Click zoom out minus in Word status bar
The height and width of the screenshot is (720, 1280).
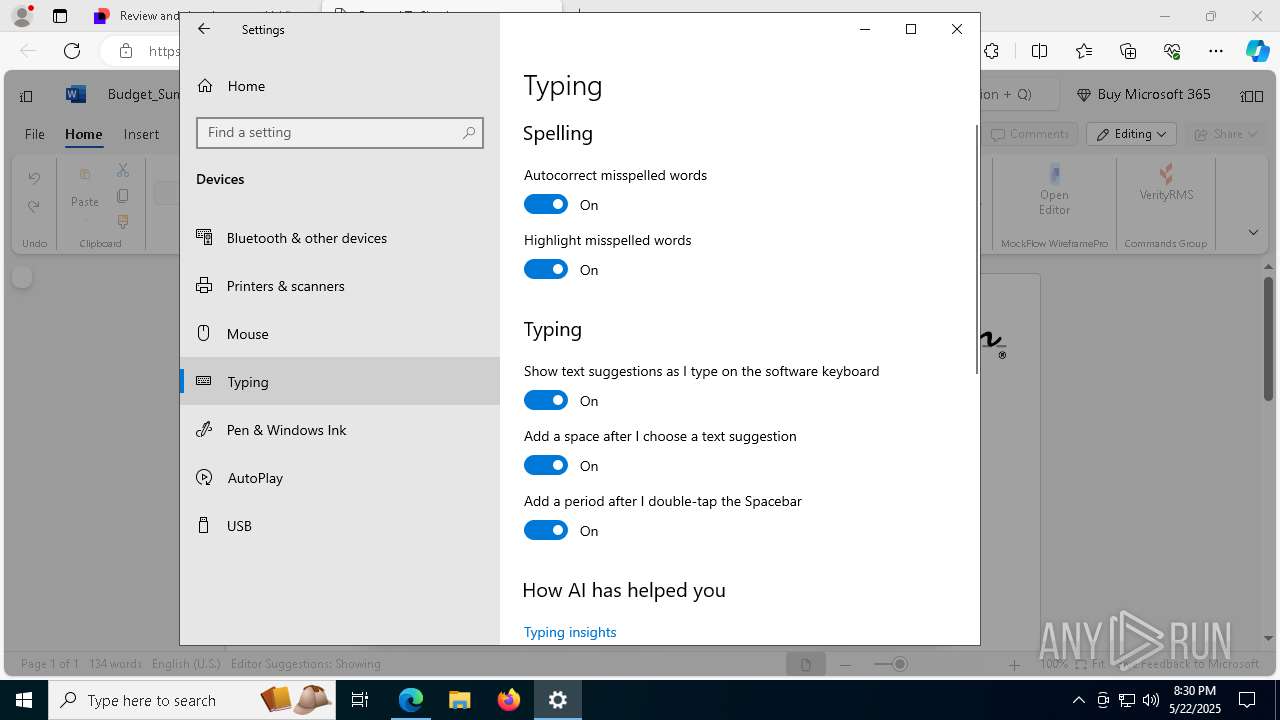click(x=846, y=664)
